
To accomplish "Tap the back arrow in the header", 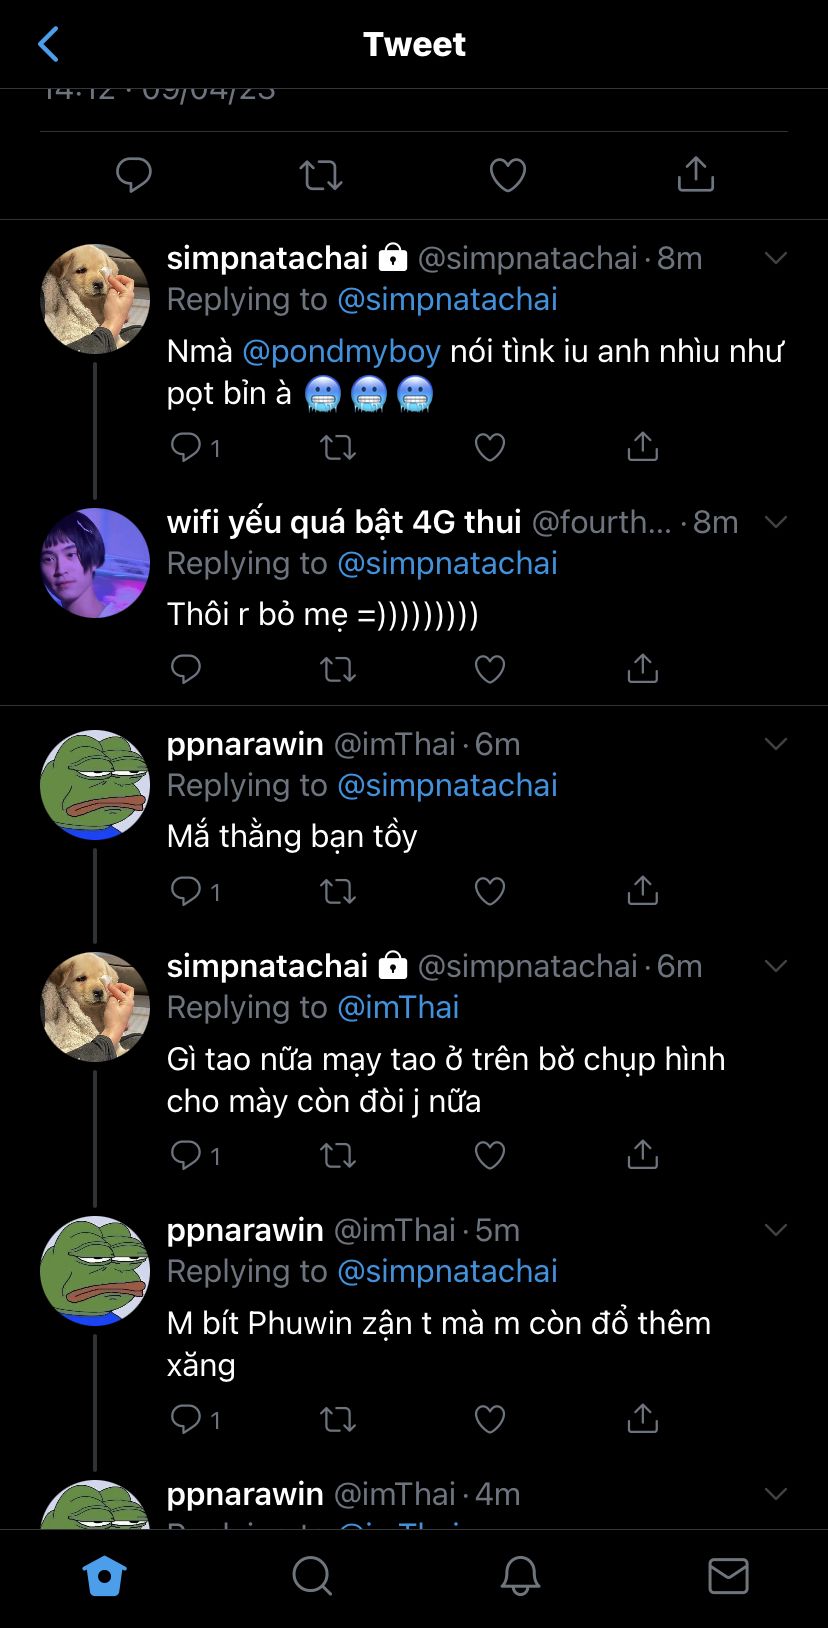I will coord(48,44).
